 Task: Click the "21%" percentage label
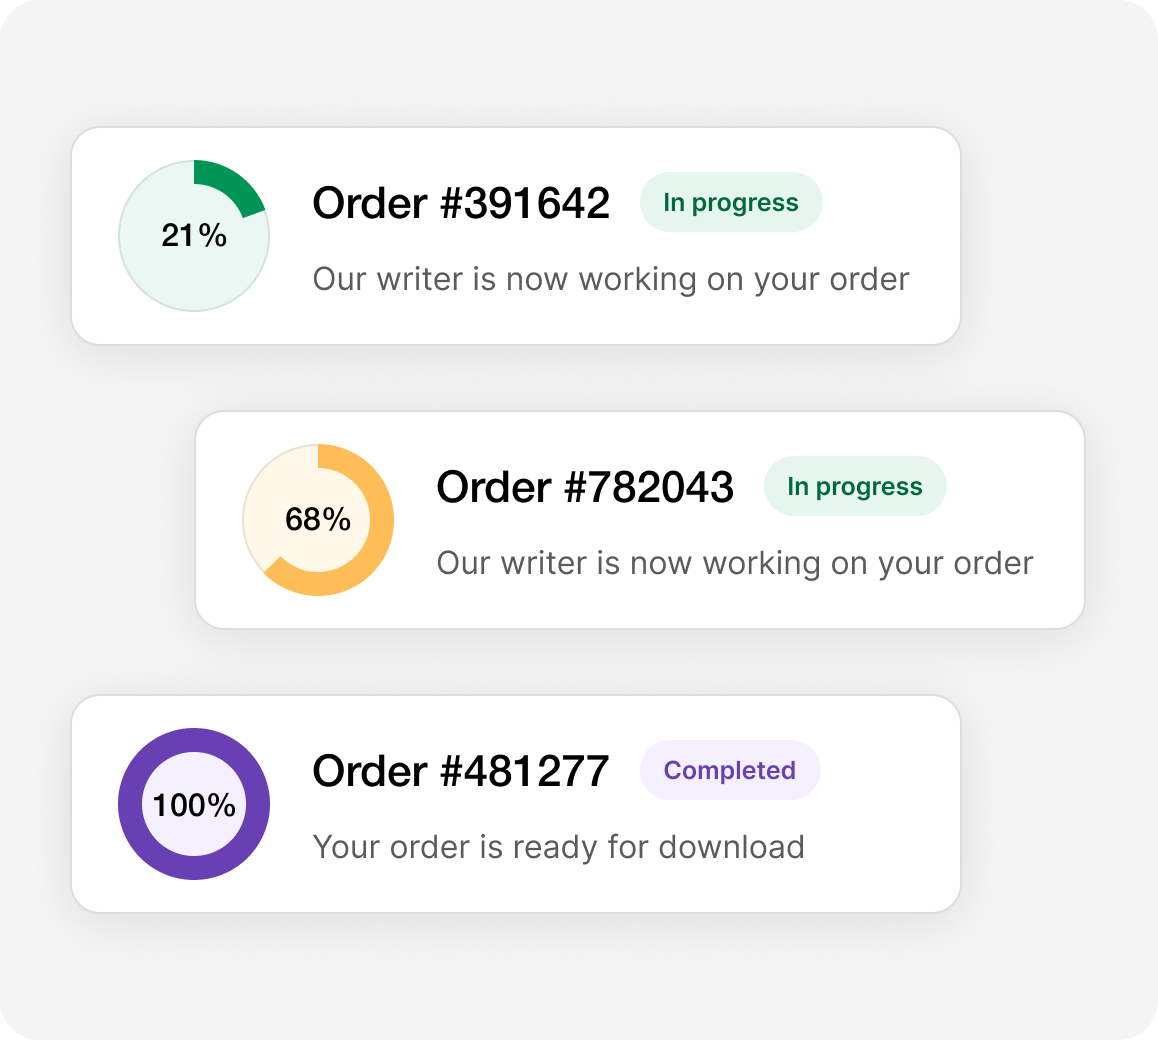pyautogui.click(x=194, y=236)
